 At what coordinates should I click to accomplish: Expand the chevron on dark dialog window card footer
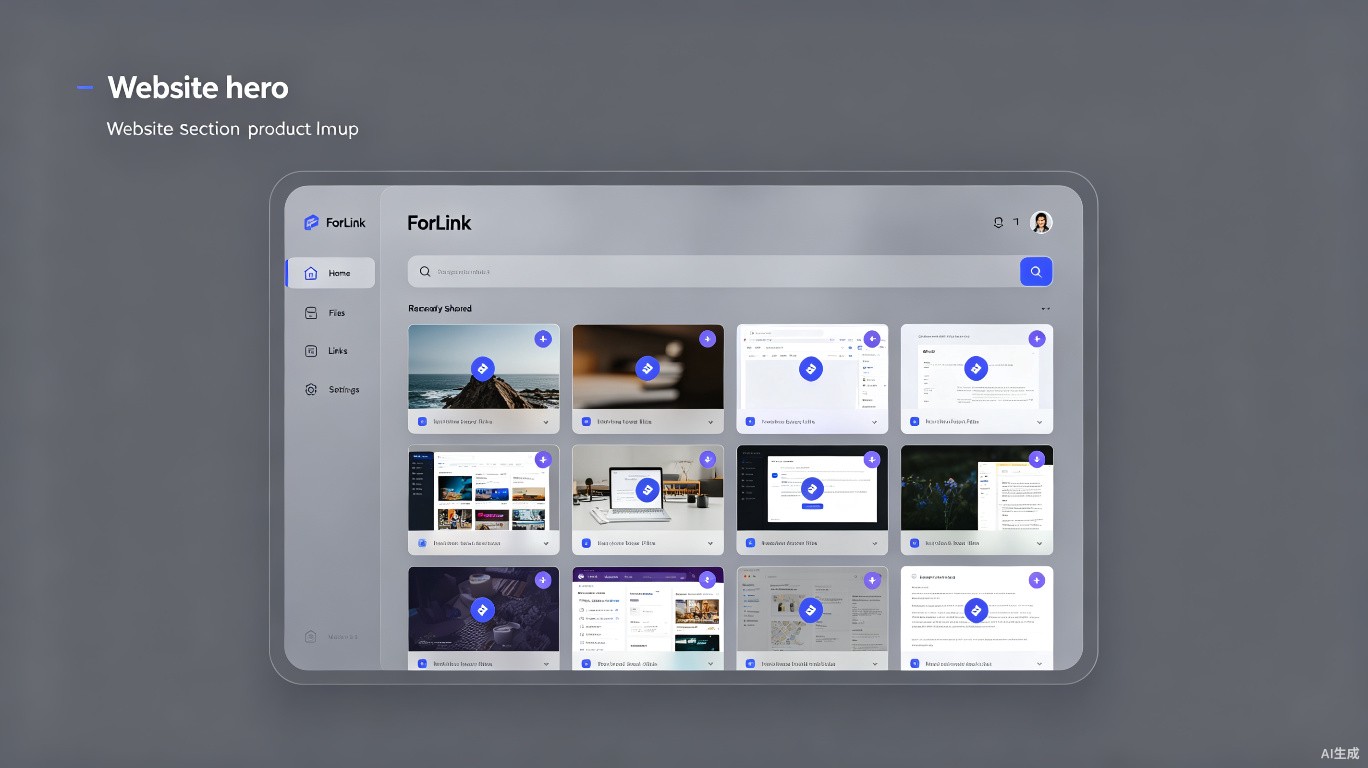874,543
